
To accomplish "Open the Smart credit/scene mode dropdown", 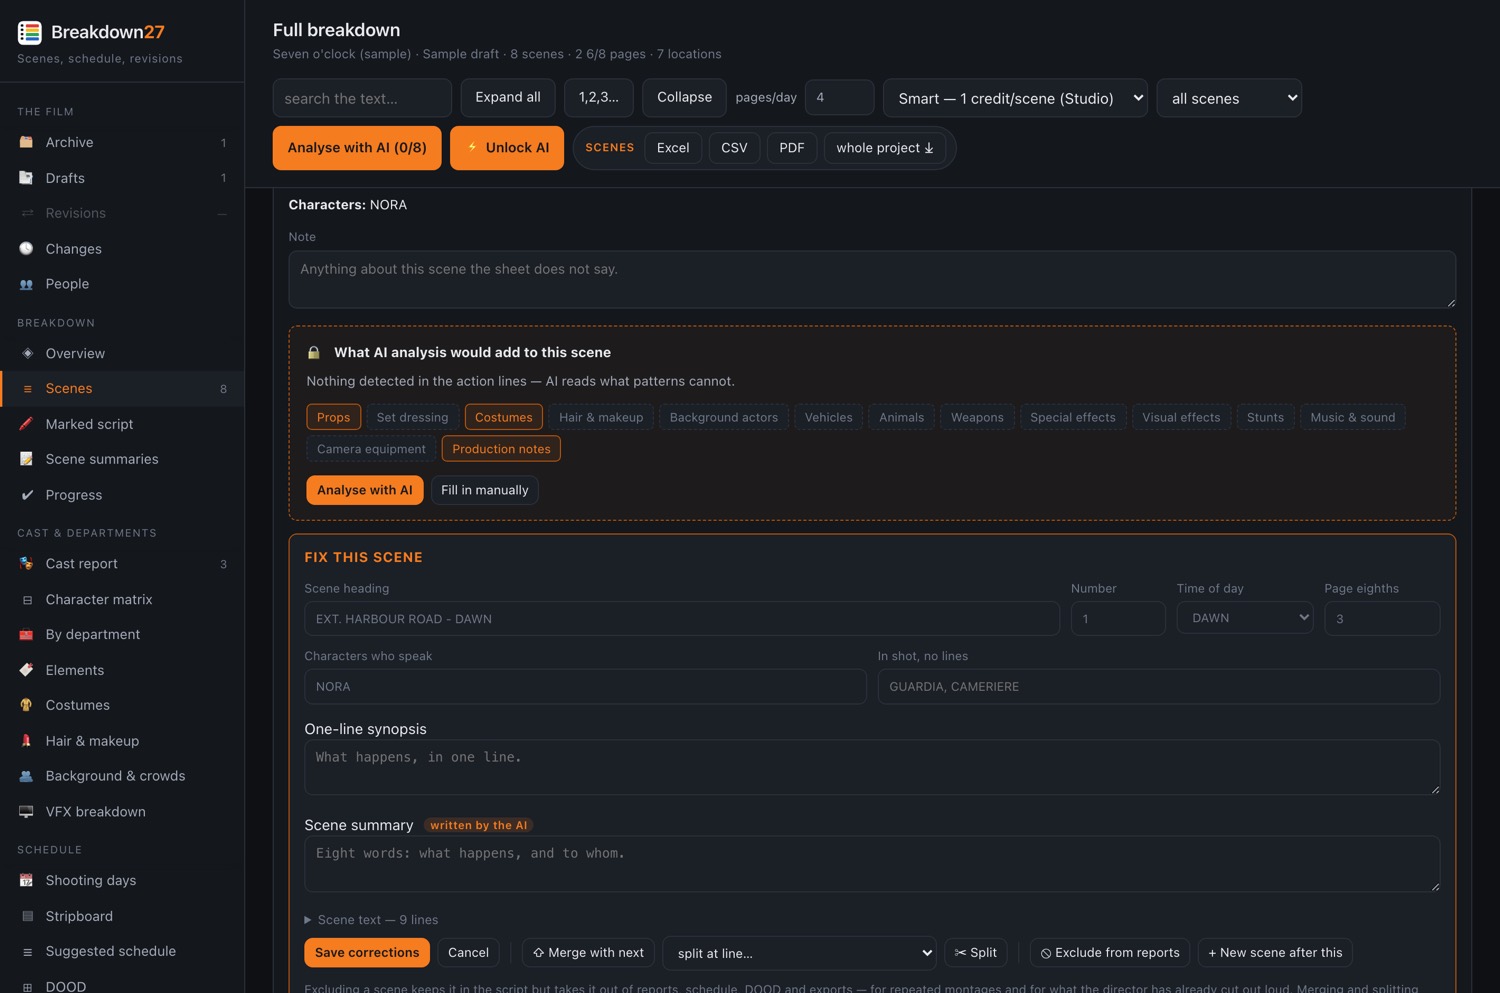I will click(1015, 98).
